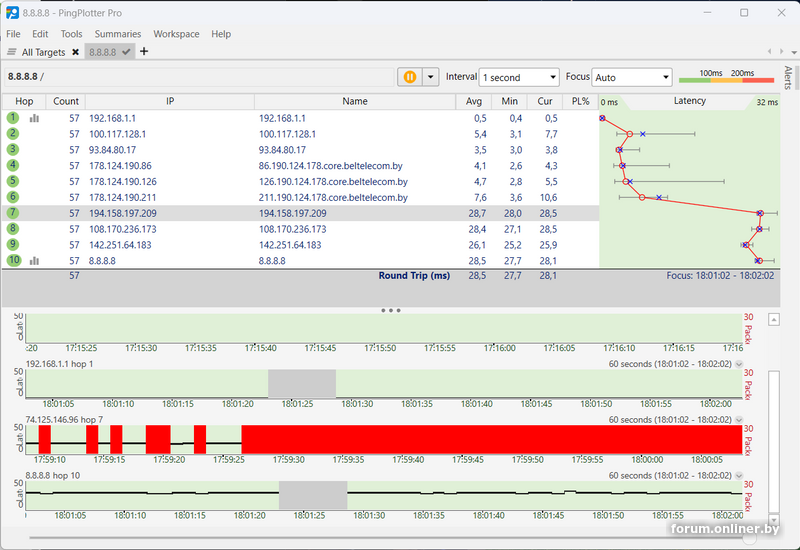The width and height of the screenshot is (800, 550).
Task: Click the 100ms 200ms latency color scale
Action: [726, 78]
